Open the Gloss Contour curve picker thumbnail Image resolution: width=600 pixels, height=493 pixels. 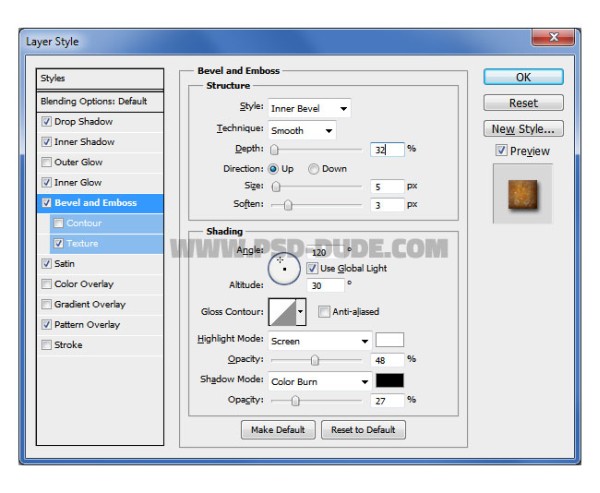coord(282,312)
